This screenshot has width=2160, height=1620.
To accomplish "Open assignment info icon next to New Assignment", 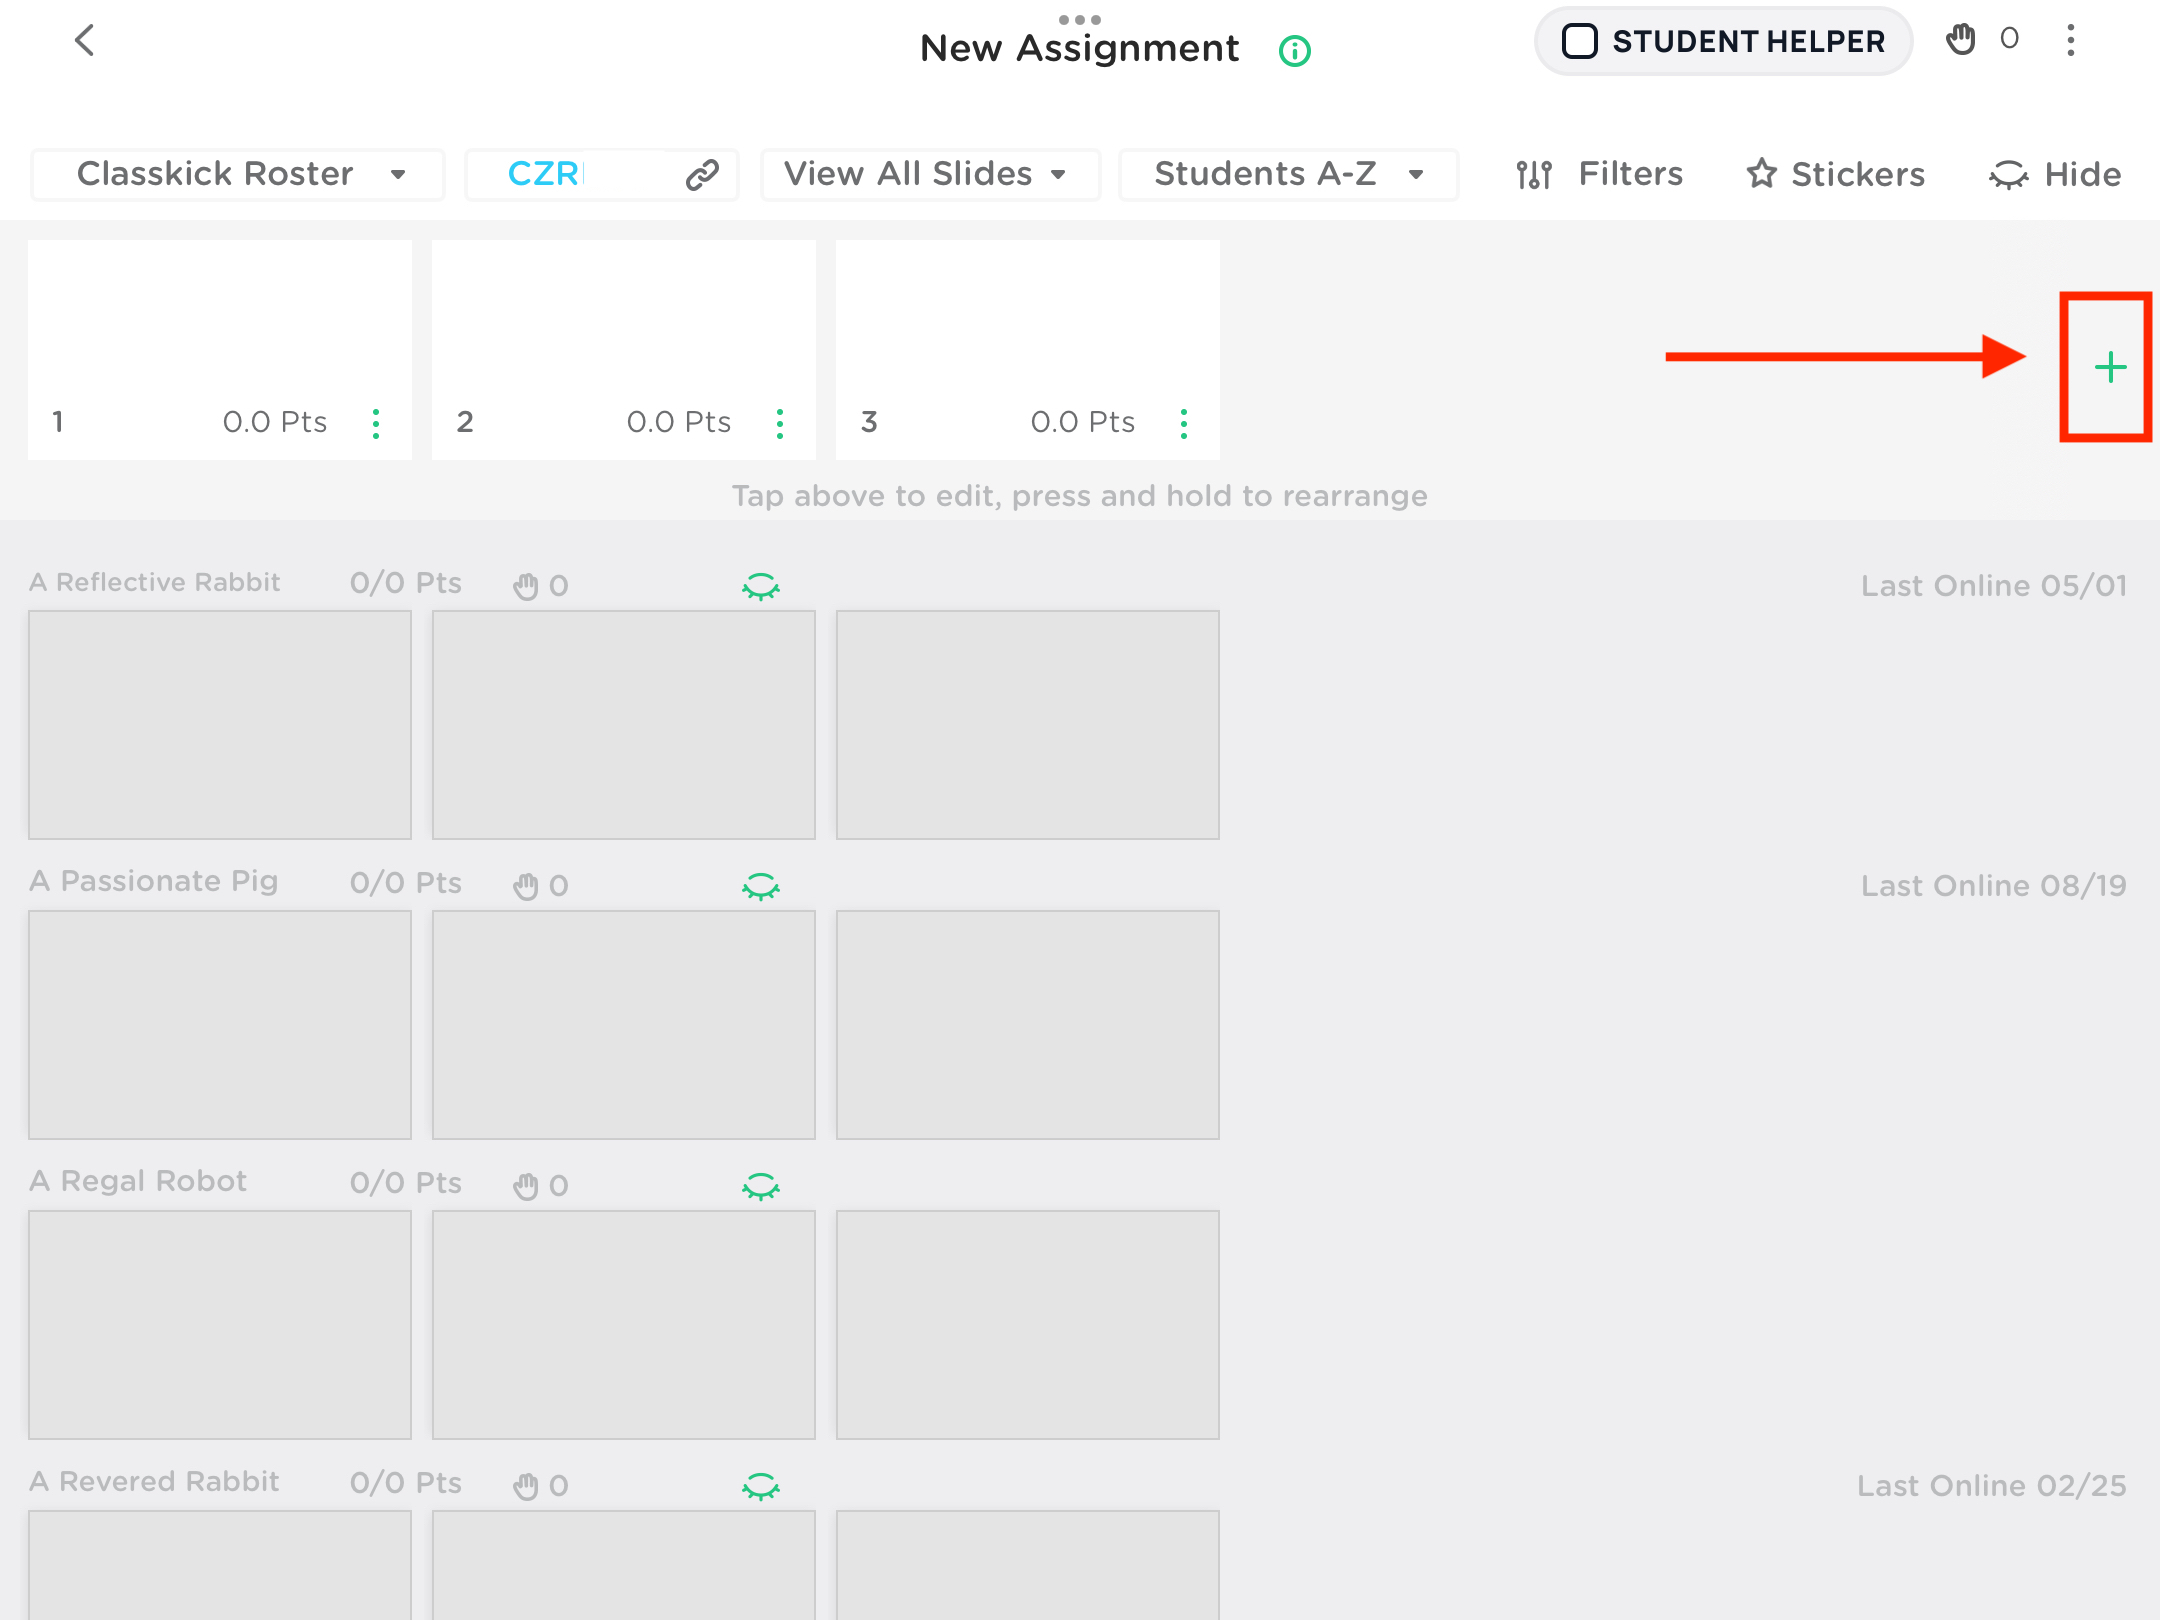I will tap(1295, 50).
